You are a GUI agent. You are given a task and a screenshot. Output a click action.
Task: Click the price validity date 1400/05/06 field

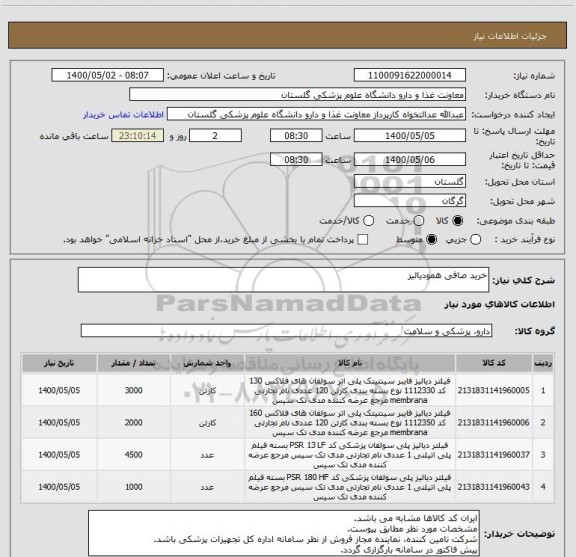point(410,159)
